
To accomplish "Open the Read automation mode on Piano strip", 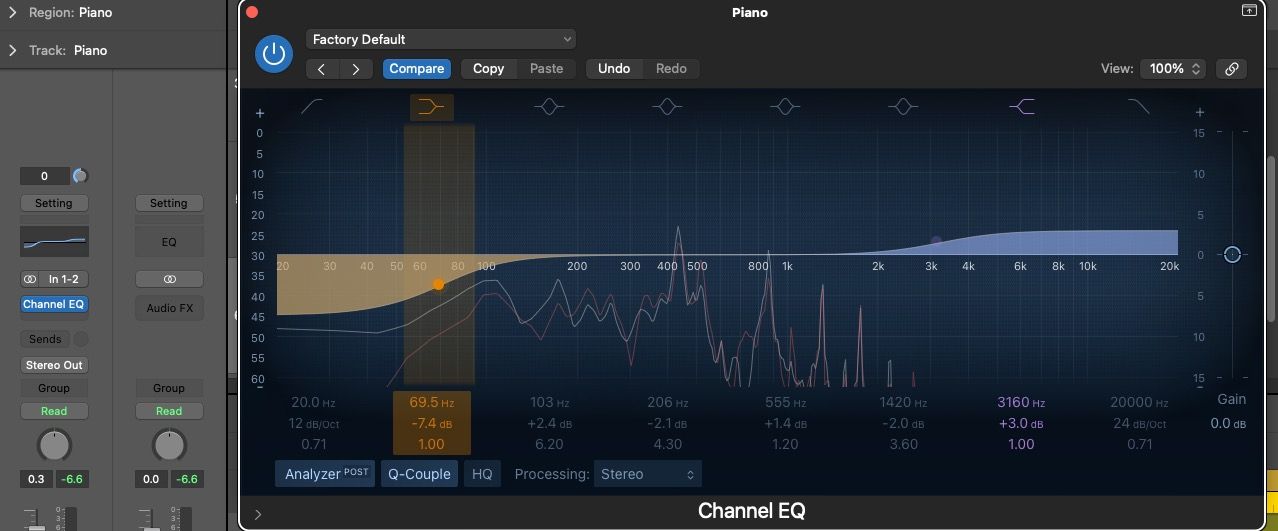I will coord(54,411).
